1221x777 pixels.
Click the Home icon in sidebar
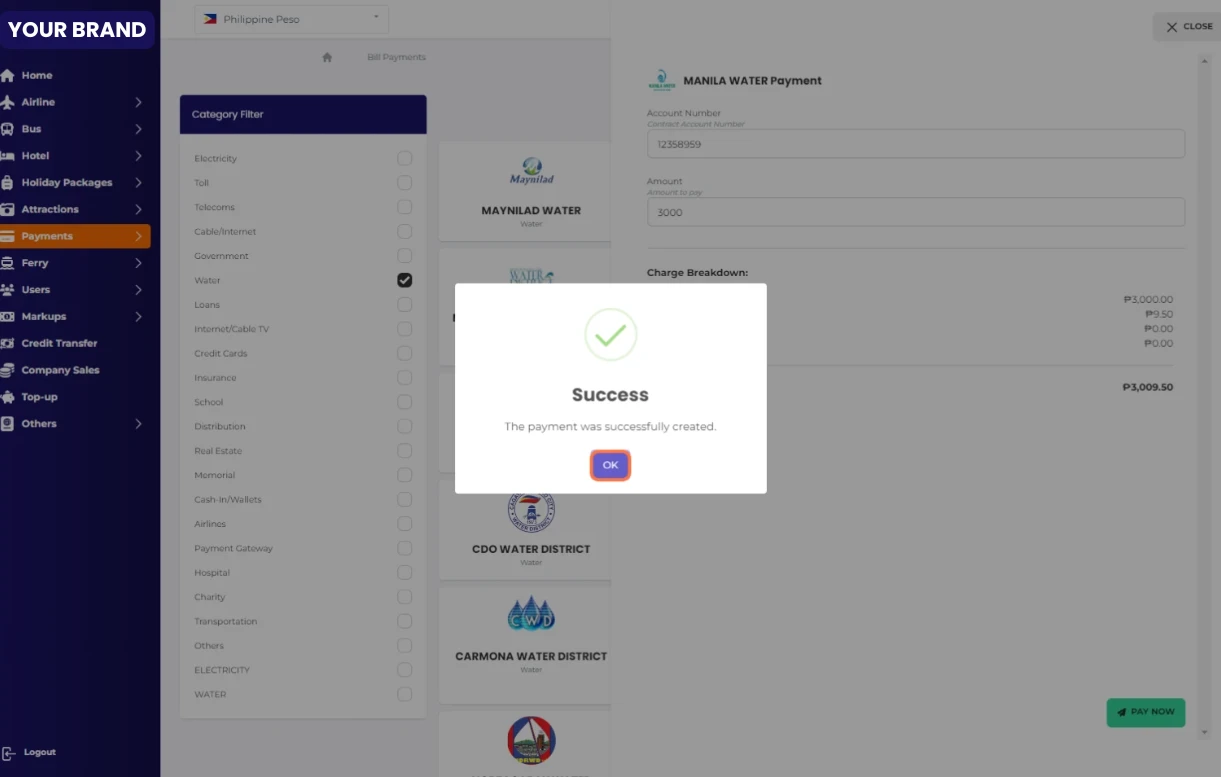(8, 76)
